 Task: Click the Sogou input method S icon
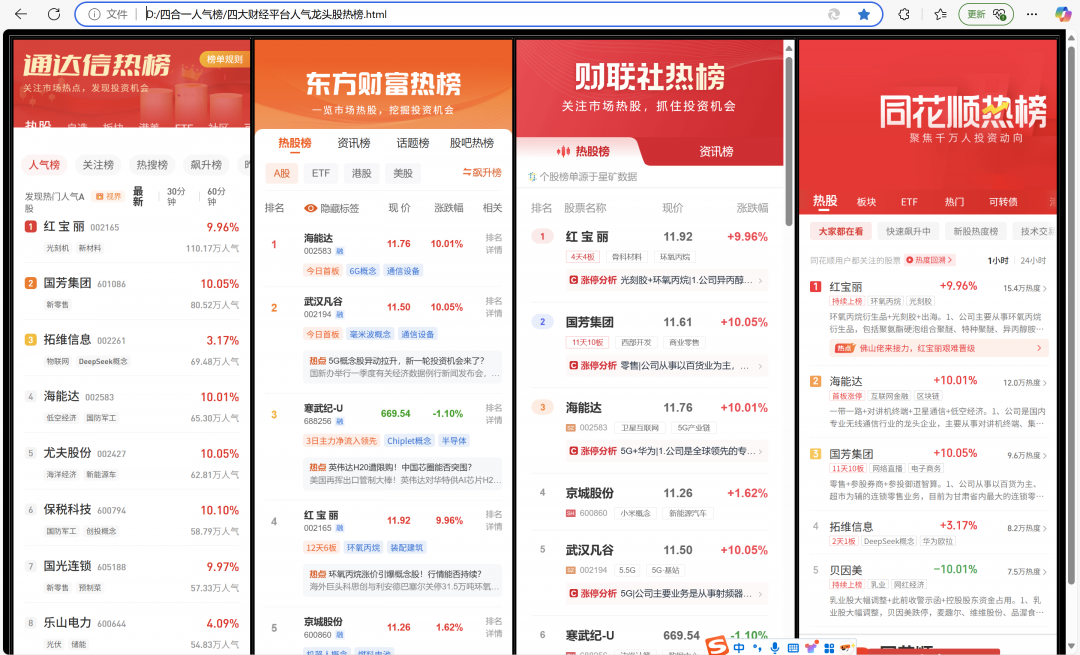pos(717,646)
